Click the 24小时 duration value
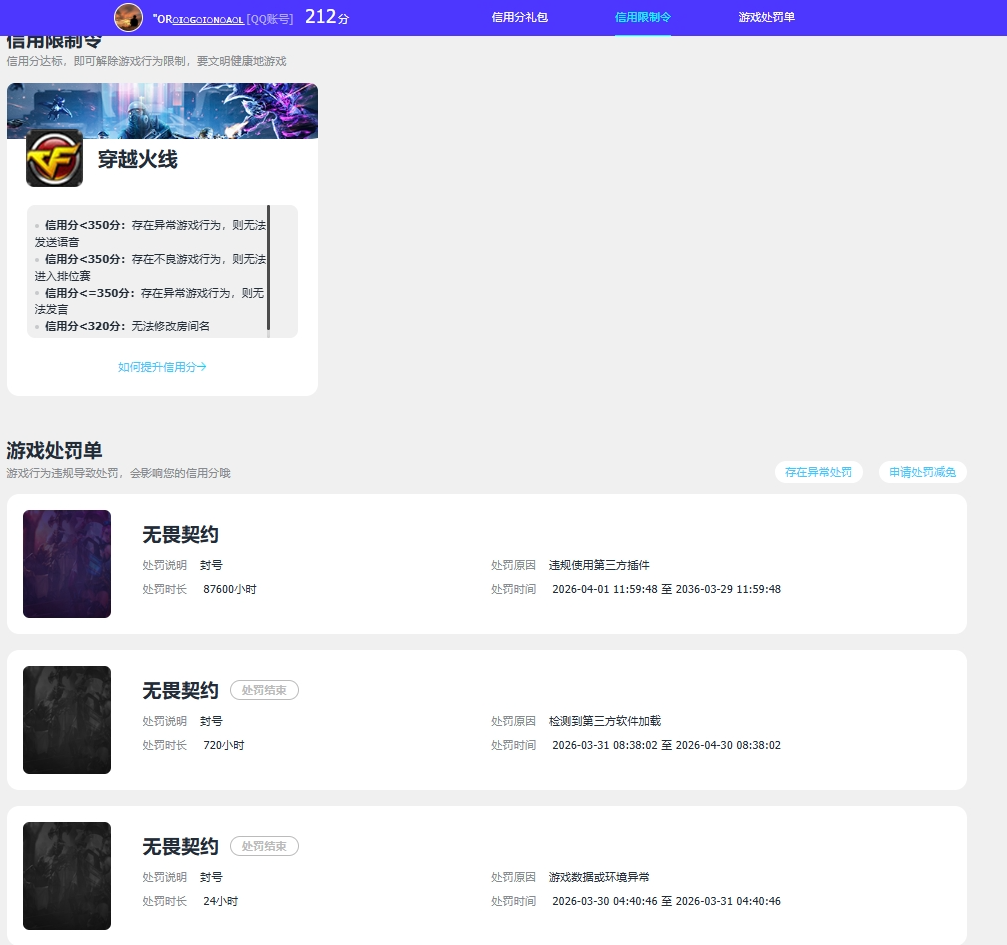The height and width of the screenshot is (945, 1007). pos(220,901)
